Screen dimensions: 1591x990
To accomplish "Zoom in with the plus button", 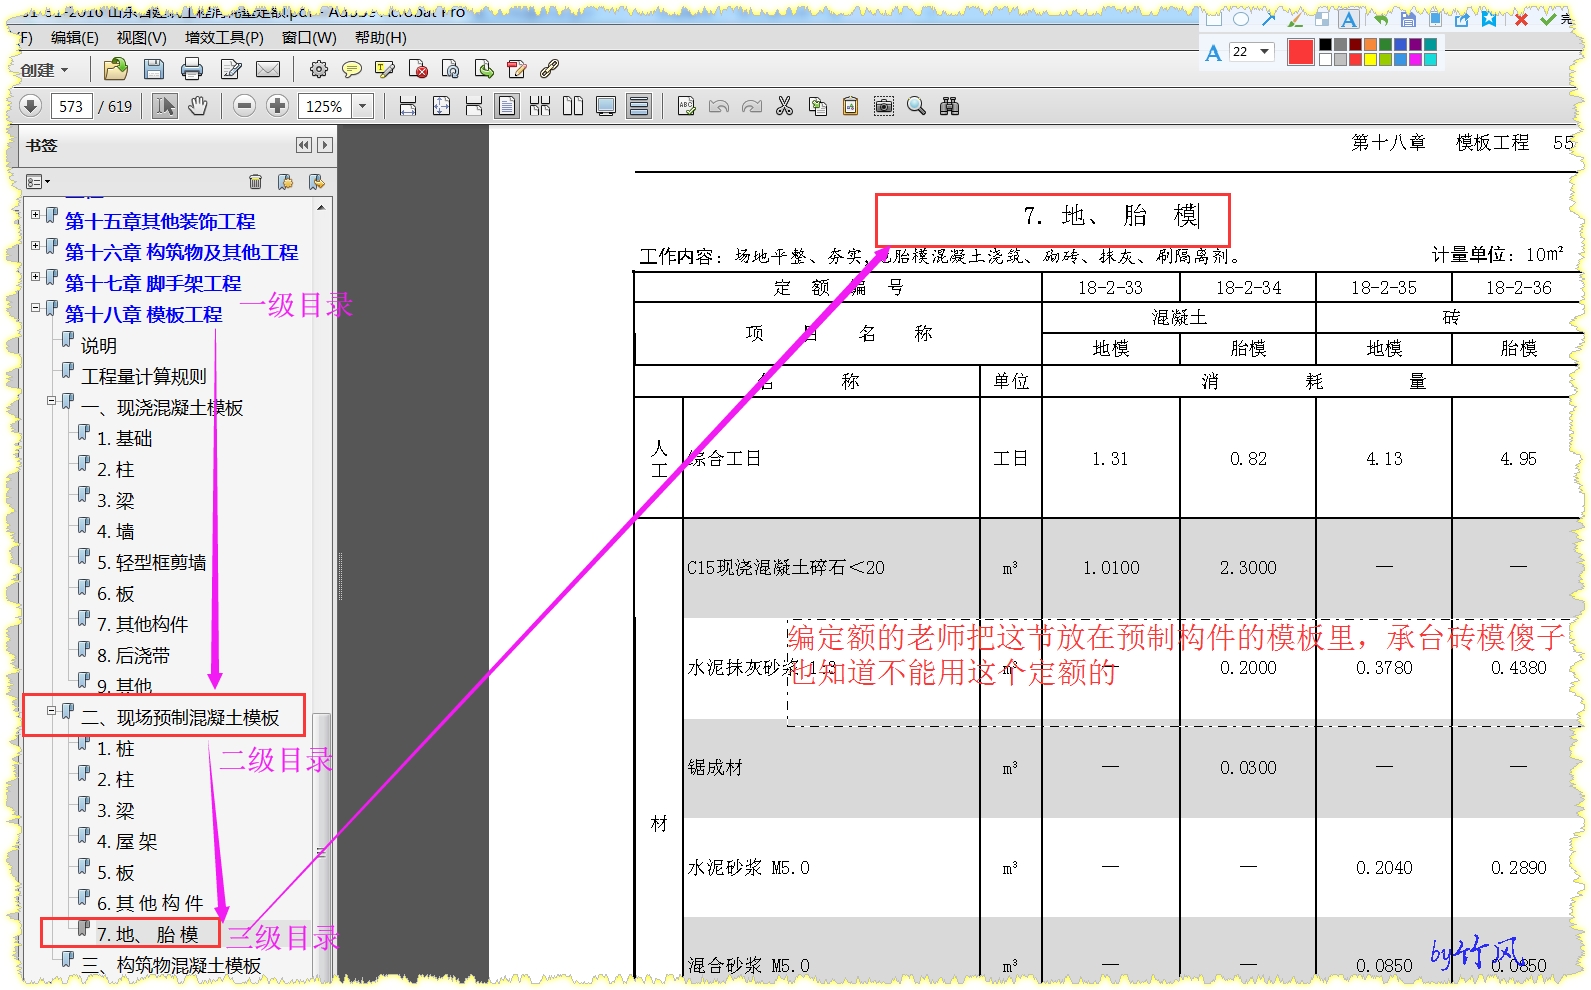I will (x=278, y=106).
